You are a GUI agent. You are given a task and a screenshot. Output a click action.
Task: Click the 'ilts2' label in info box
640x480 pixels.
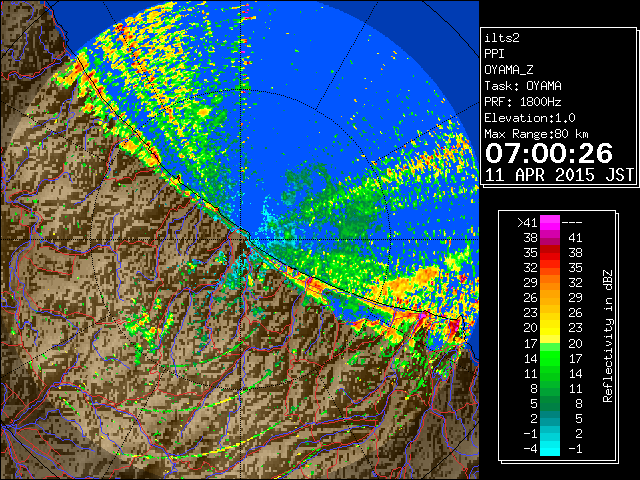click(x=502, y=38)
